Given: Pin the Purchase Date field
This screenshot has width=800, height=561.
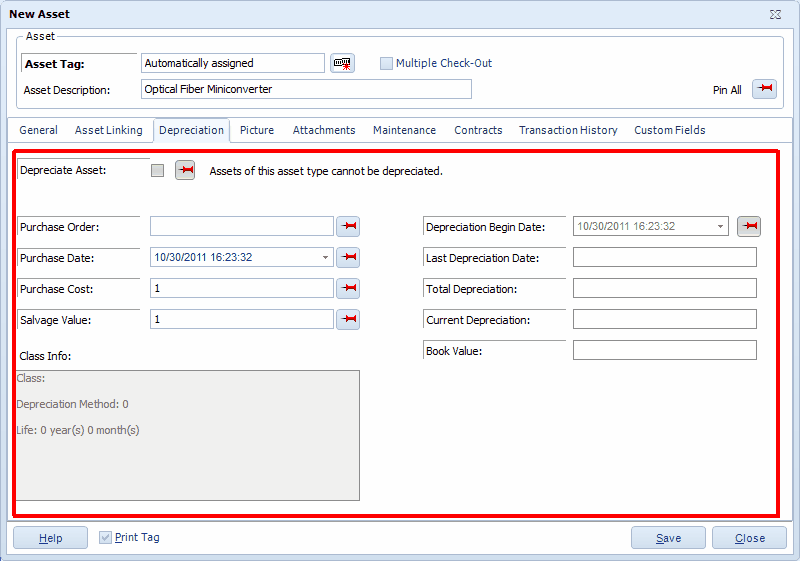Looking at the screenshot, I should click(348, 257).
